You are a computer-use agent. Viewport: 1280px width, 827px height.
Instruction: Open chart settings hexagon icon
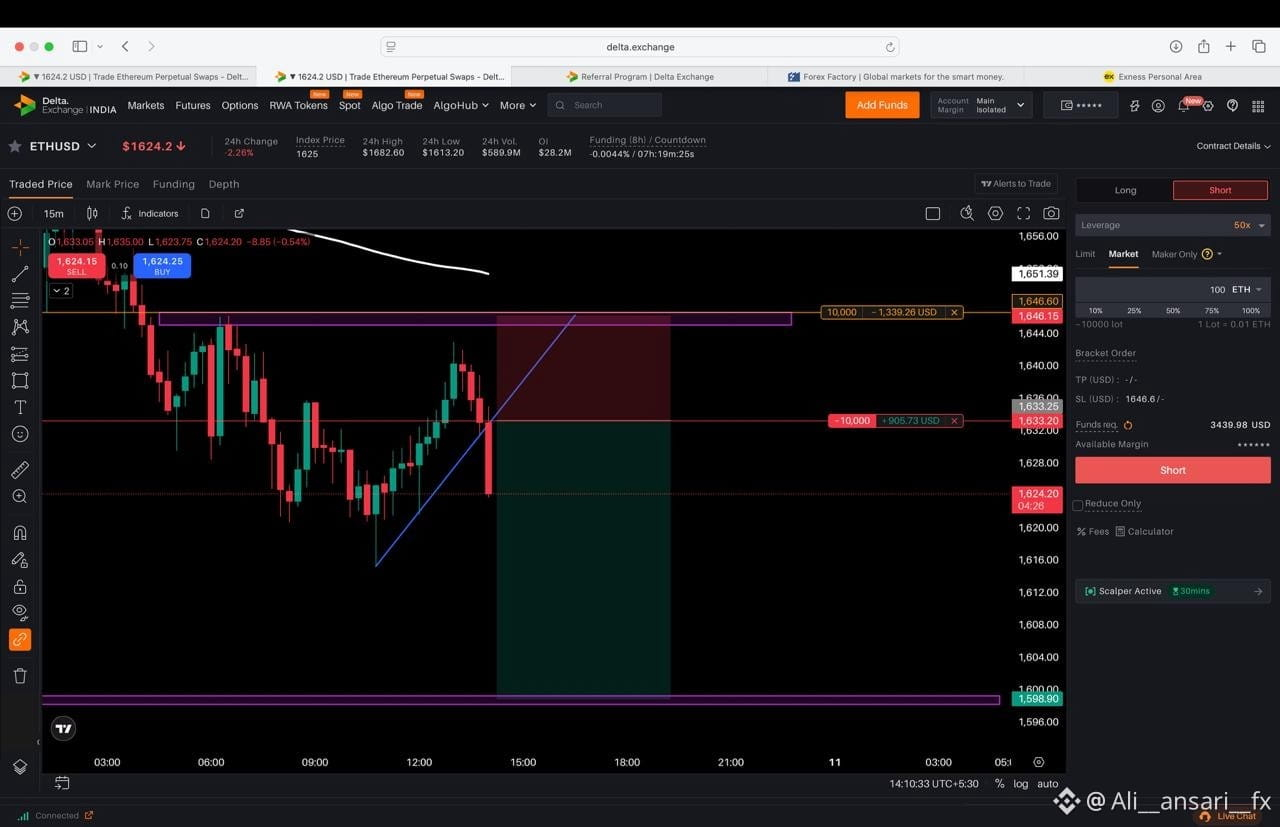point(995,213)
